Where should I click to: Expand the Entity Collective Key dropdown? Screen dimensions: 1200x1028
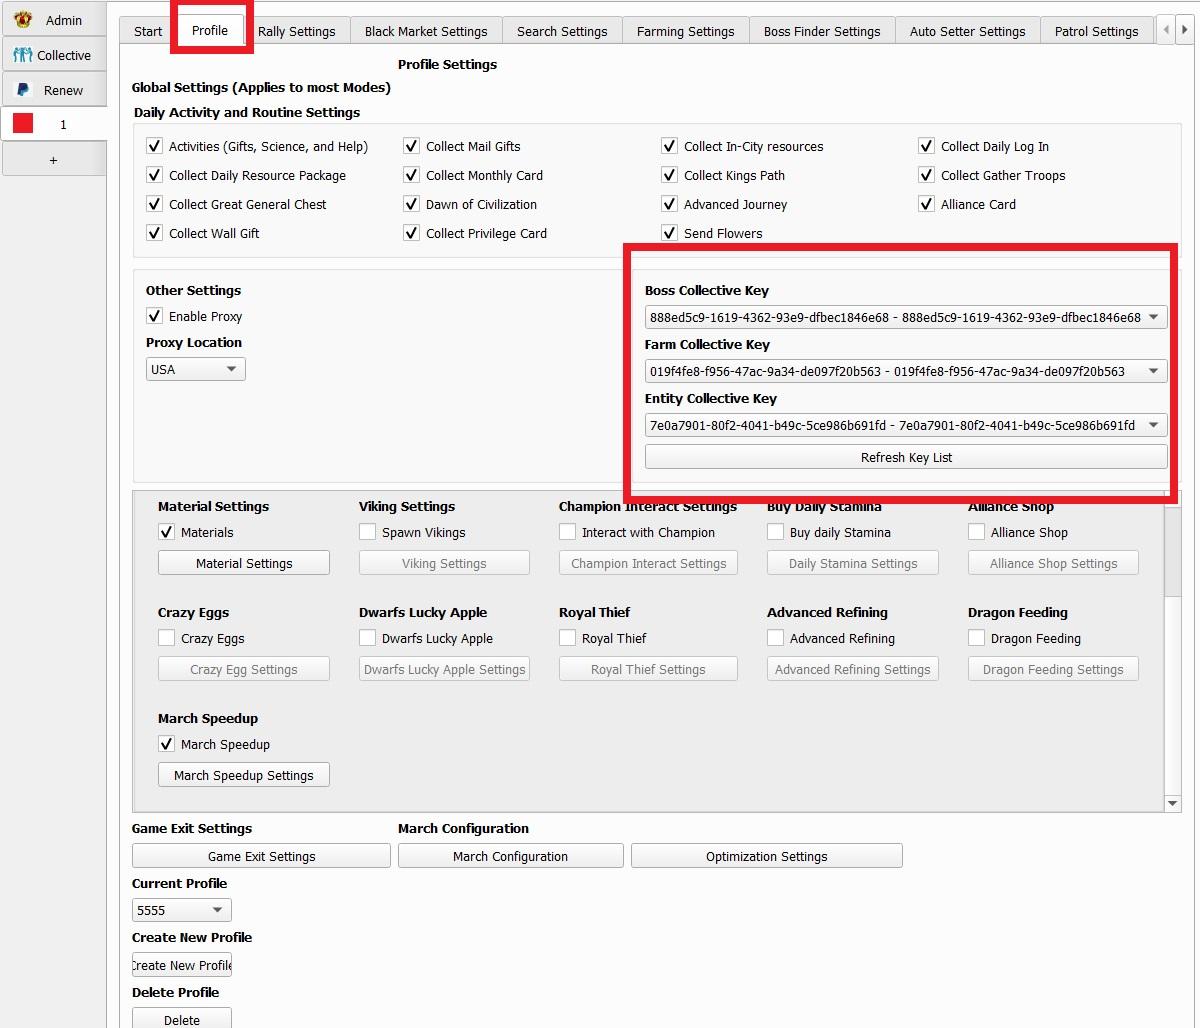pyautogui.click(x=905, y=425)
